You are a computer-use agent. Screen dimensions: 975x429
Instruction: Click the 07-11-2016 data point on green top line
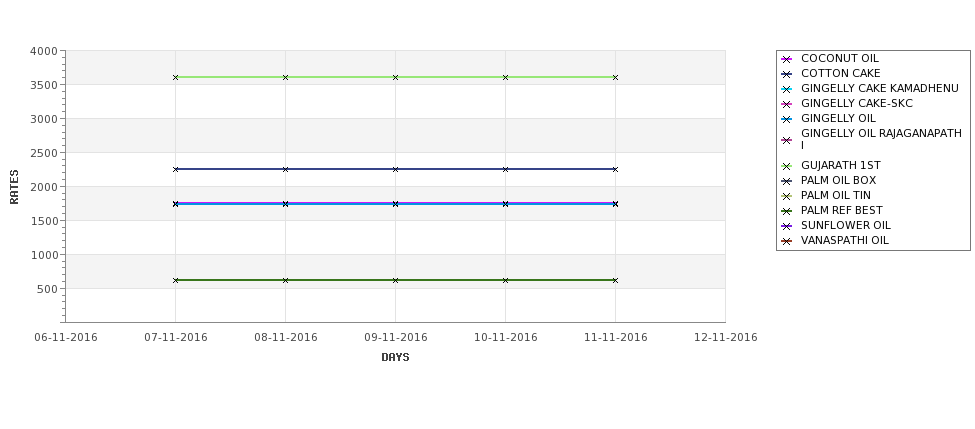(x=175, y=77)
